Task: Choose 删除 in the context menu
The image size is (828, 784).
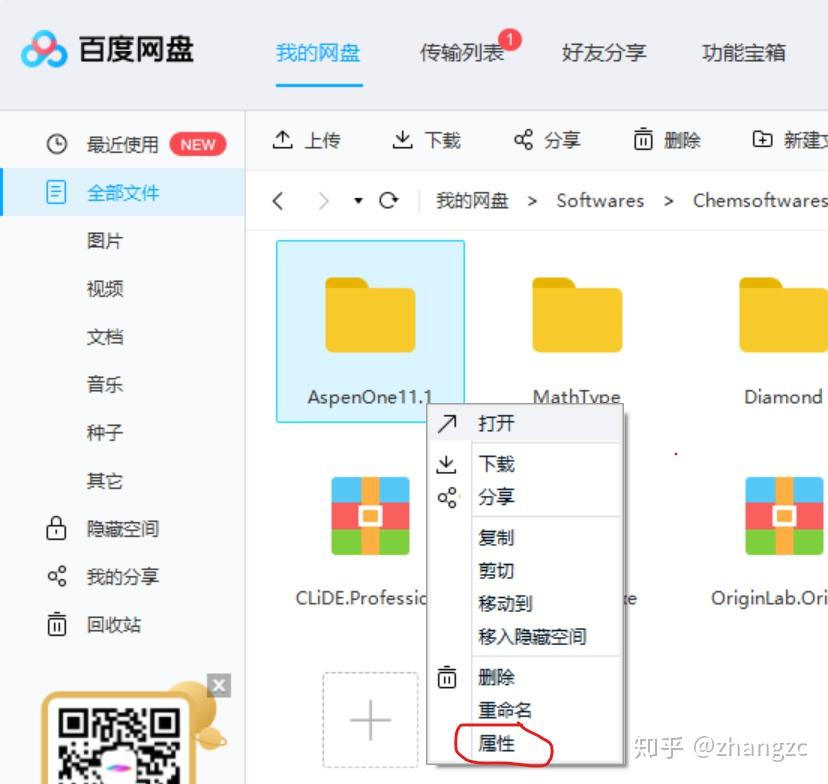Action: pyautogui.click(x=525, y=677)
